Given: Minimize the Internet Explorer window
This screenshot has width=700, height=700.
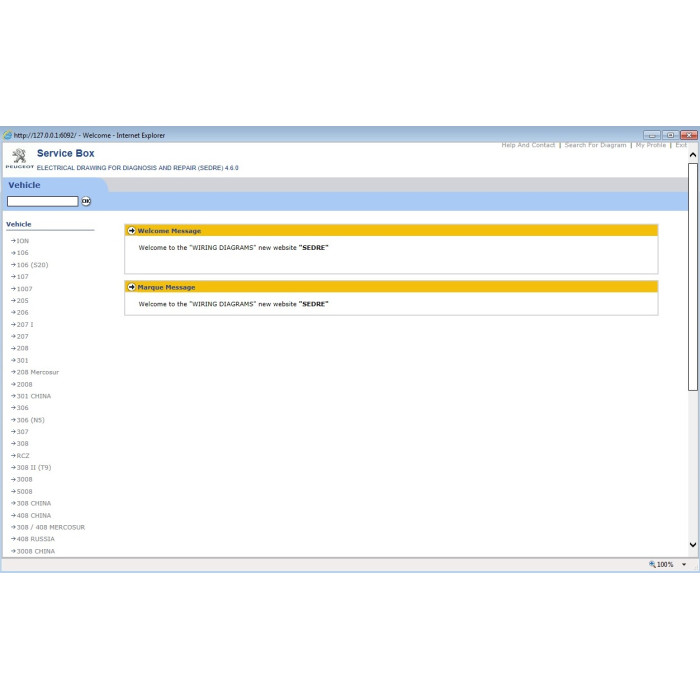Looking at the screenshot, I should point(652,135).
